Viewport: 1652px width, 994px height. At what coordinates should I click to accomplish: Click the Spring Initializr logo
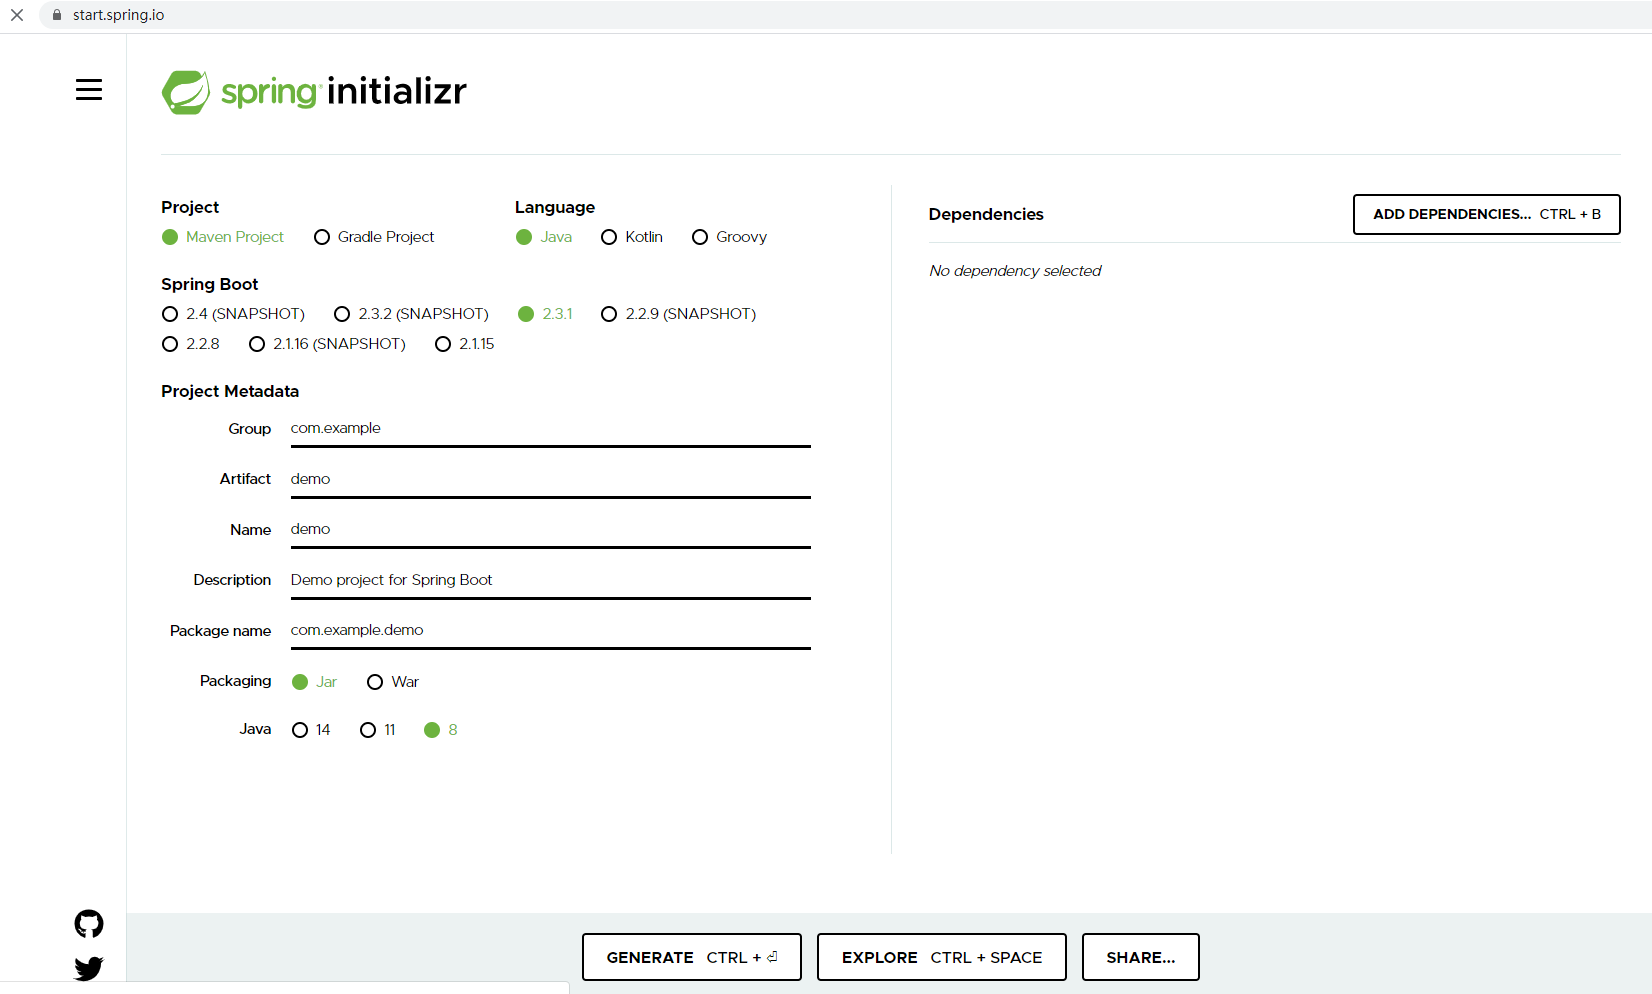pyautogui.click(x=313, y=91)
